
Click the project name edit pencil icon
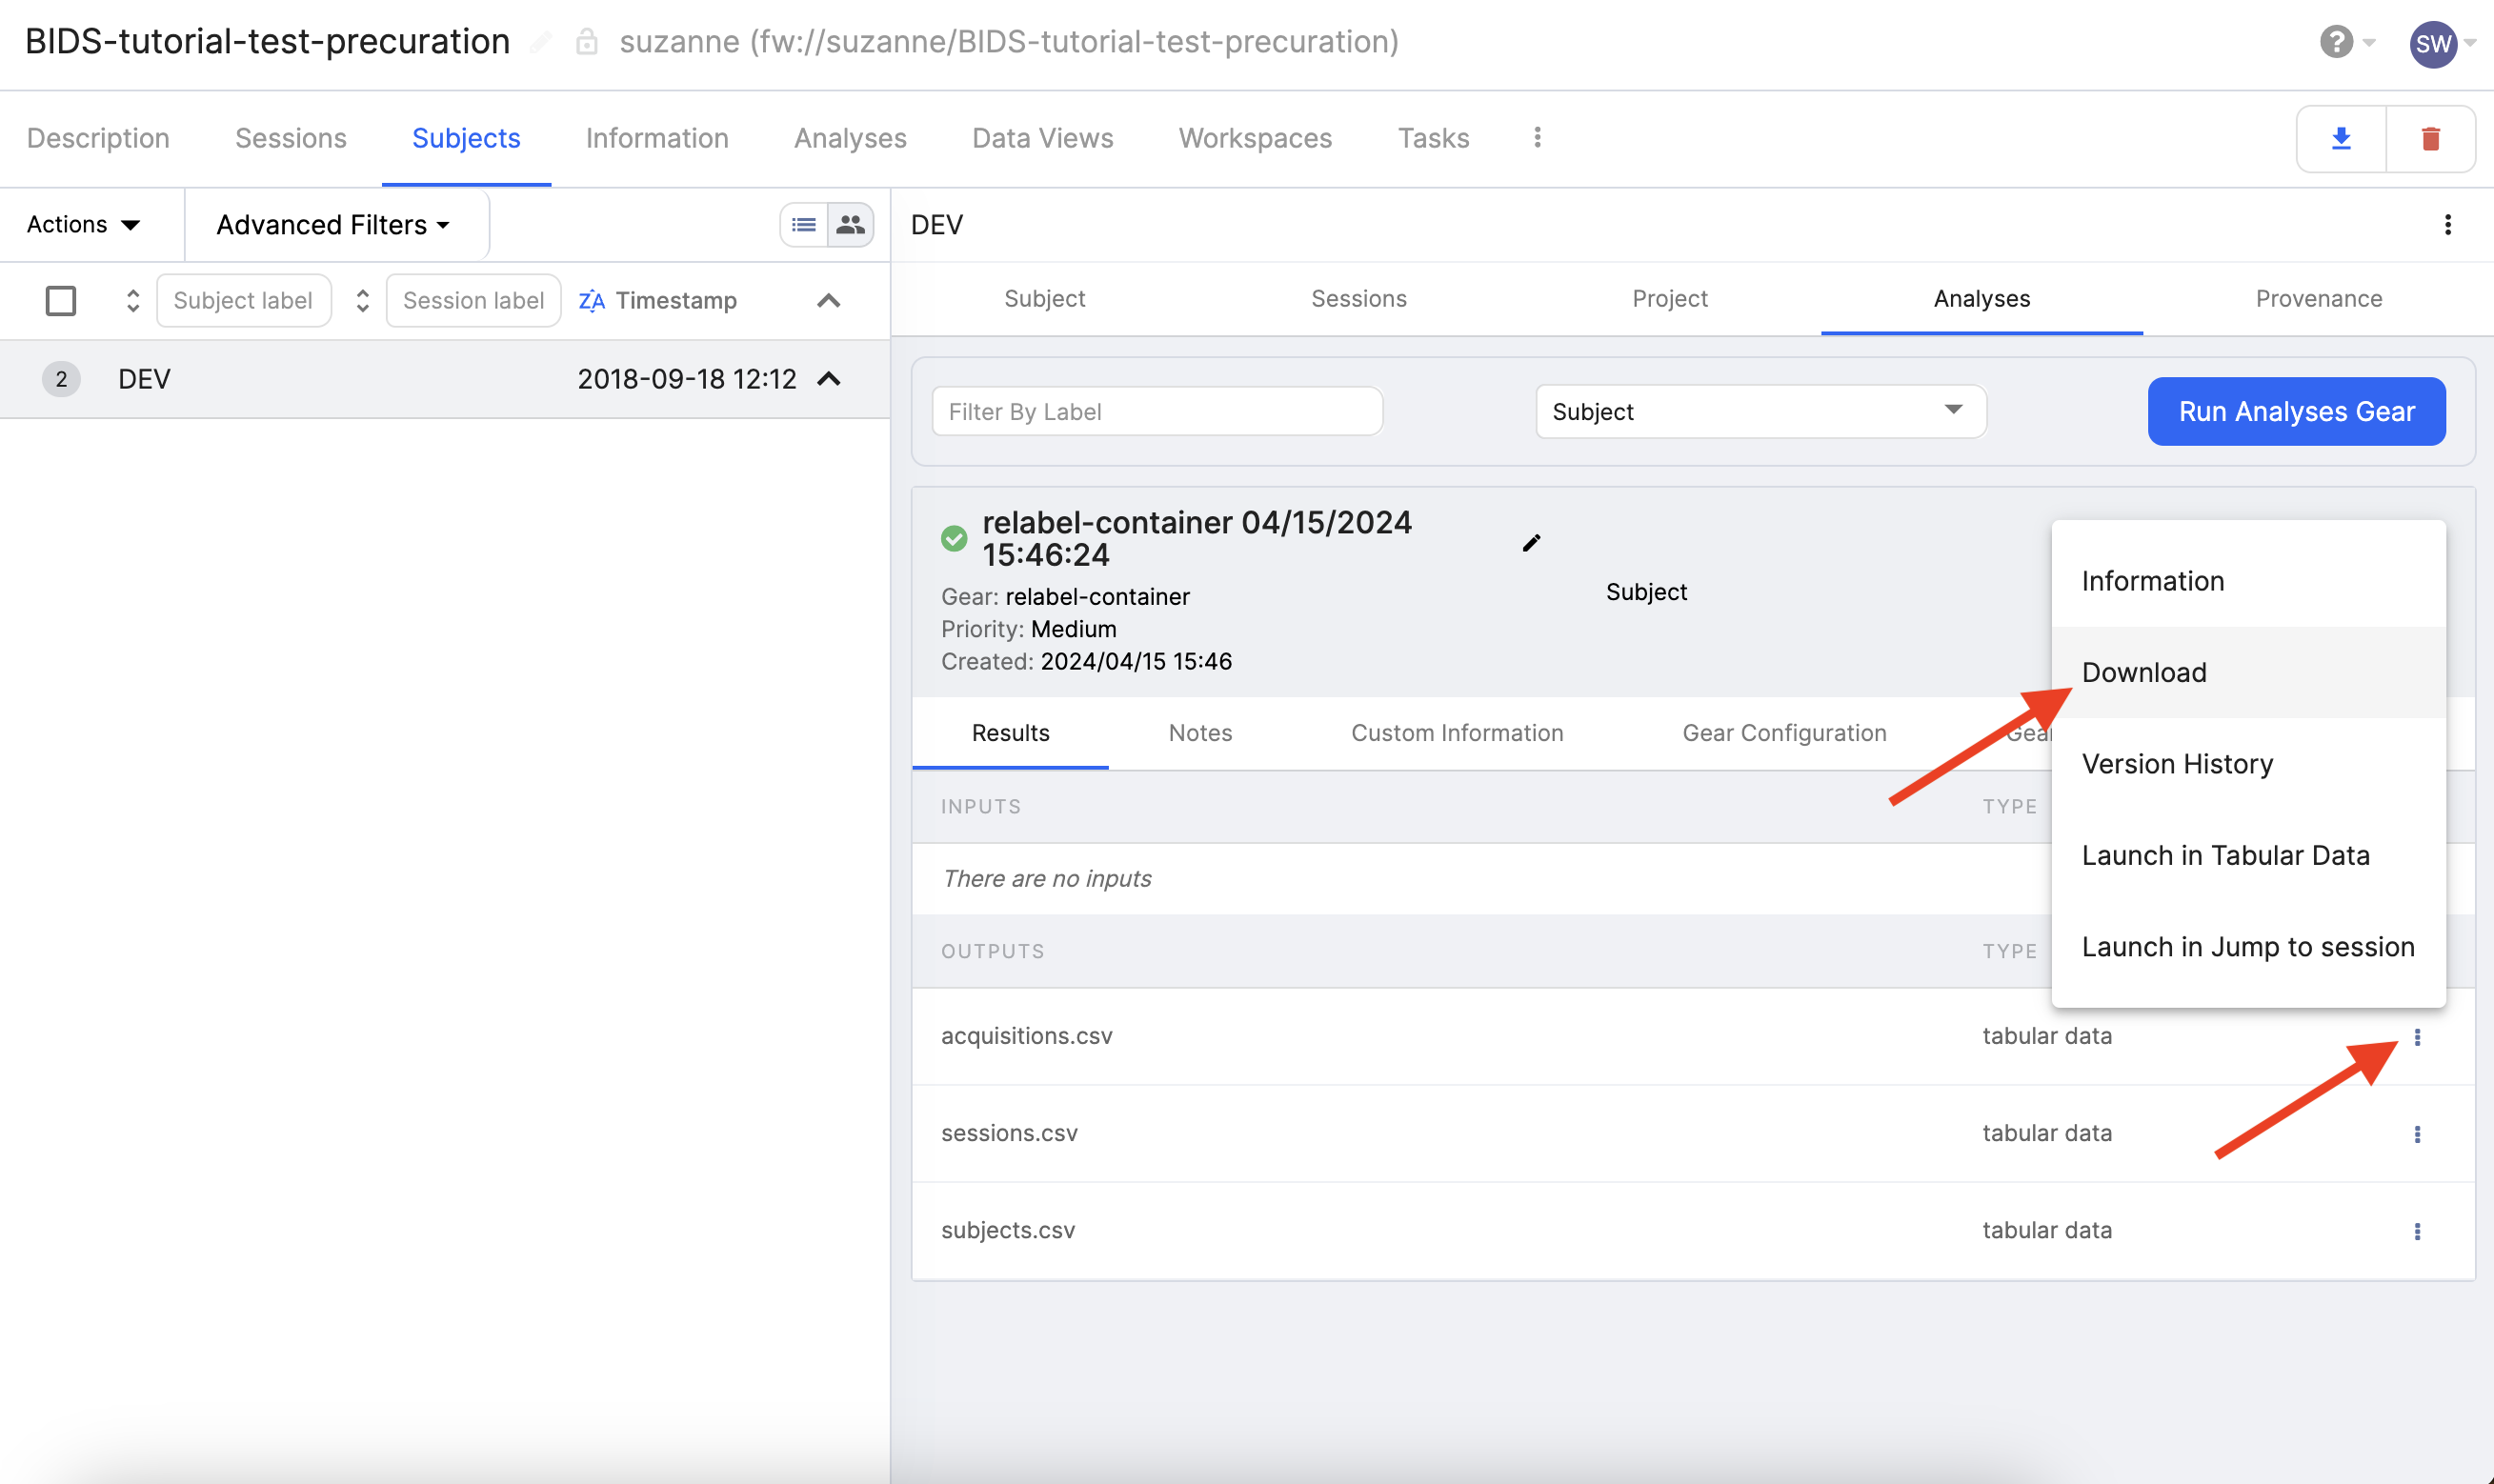[541, 42]
